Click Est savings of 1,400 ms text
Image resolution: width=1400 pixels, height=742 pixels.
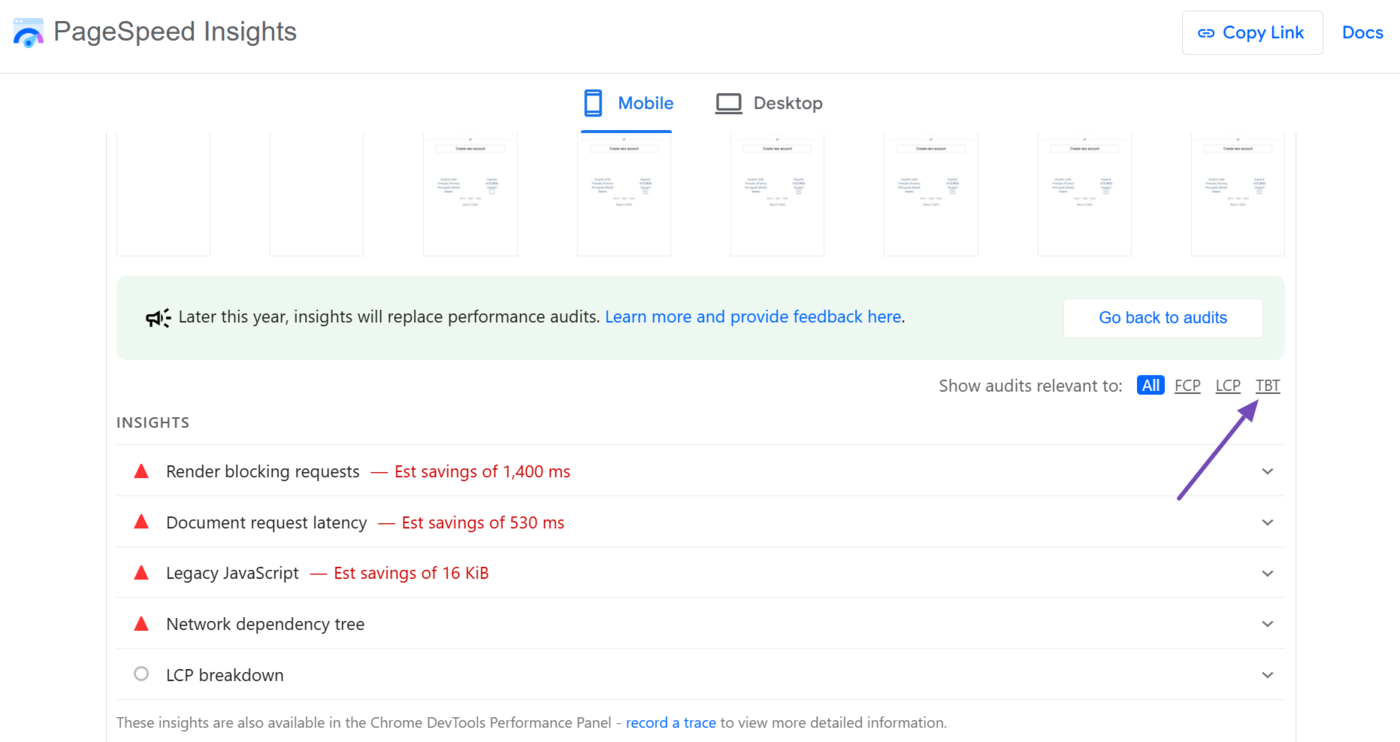[482, 472]
